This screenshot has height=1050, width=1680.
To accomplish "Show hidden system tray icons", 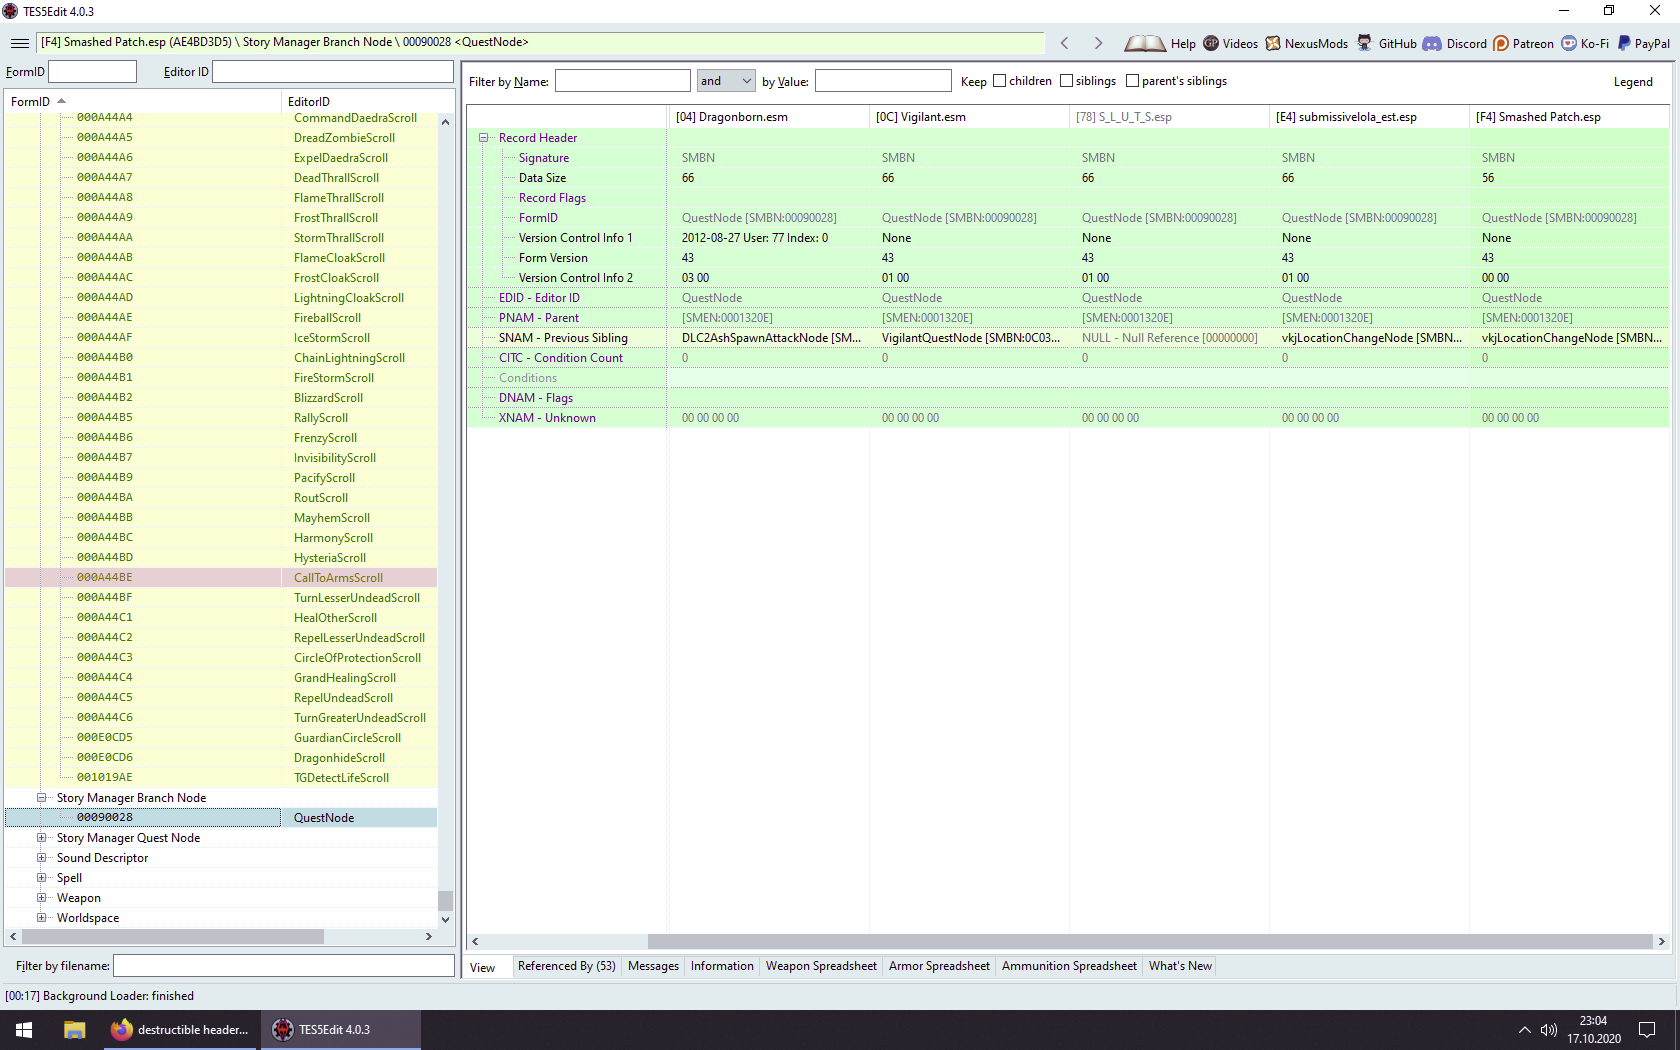I will (x=1524, y=1030).
